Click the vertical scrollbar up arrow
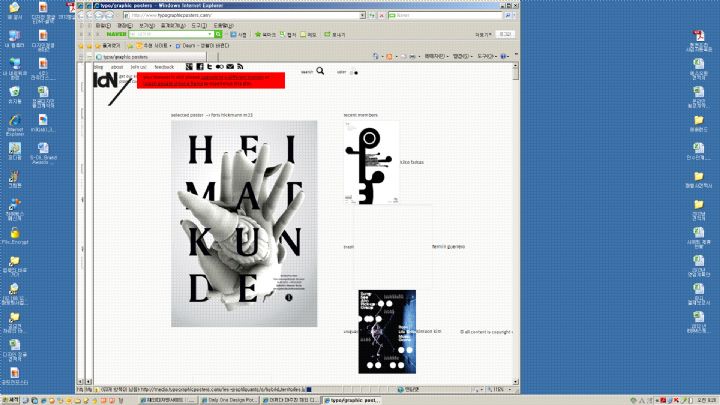This screenshot has height=405, width=720. pos(516,66)
